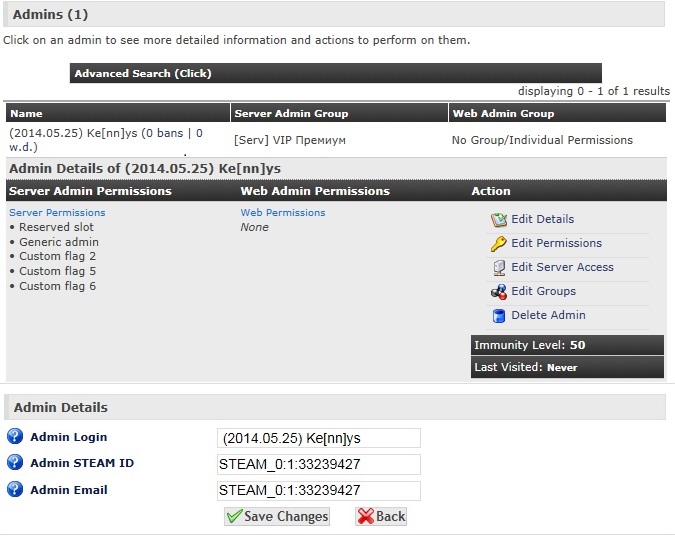This screenshot has height=536, width=675.
Task: Expand the Advanced Search bar
Action: click(143, 73)
